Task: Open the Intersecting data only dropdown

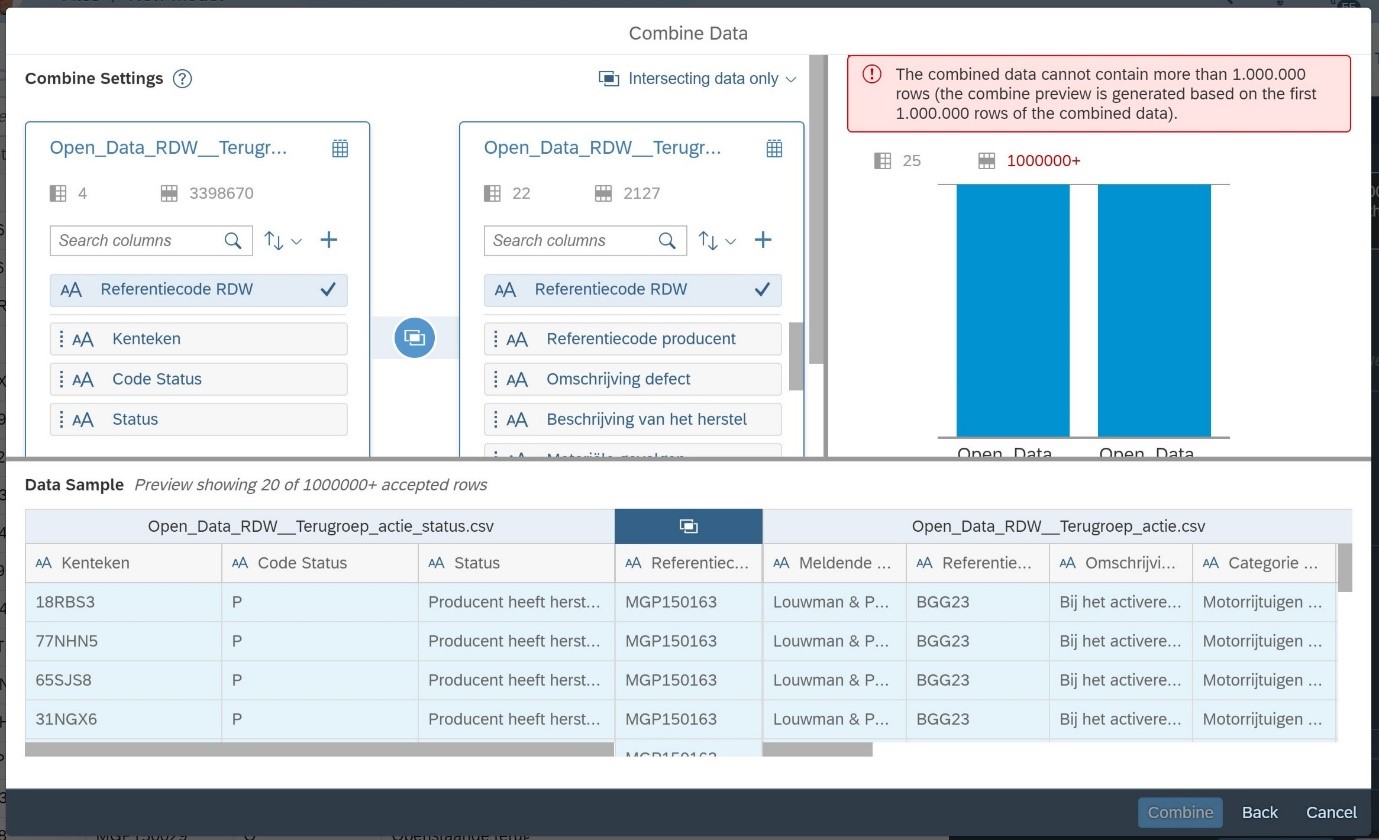Action: [697, 79]
